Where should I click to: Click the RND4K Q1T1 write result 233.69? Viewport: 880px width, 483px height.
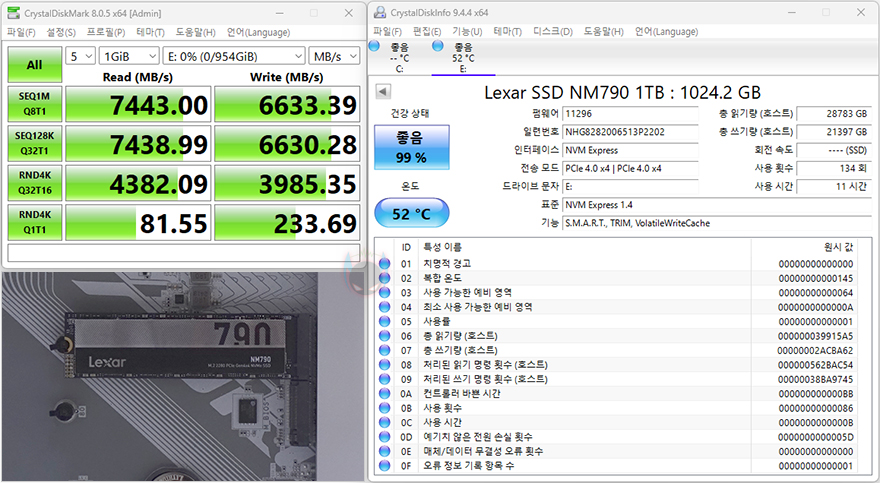pos(287,222)
